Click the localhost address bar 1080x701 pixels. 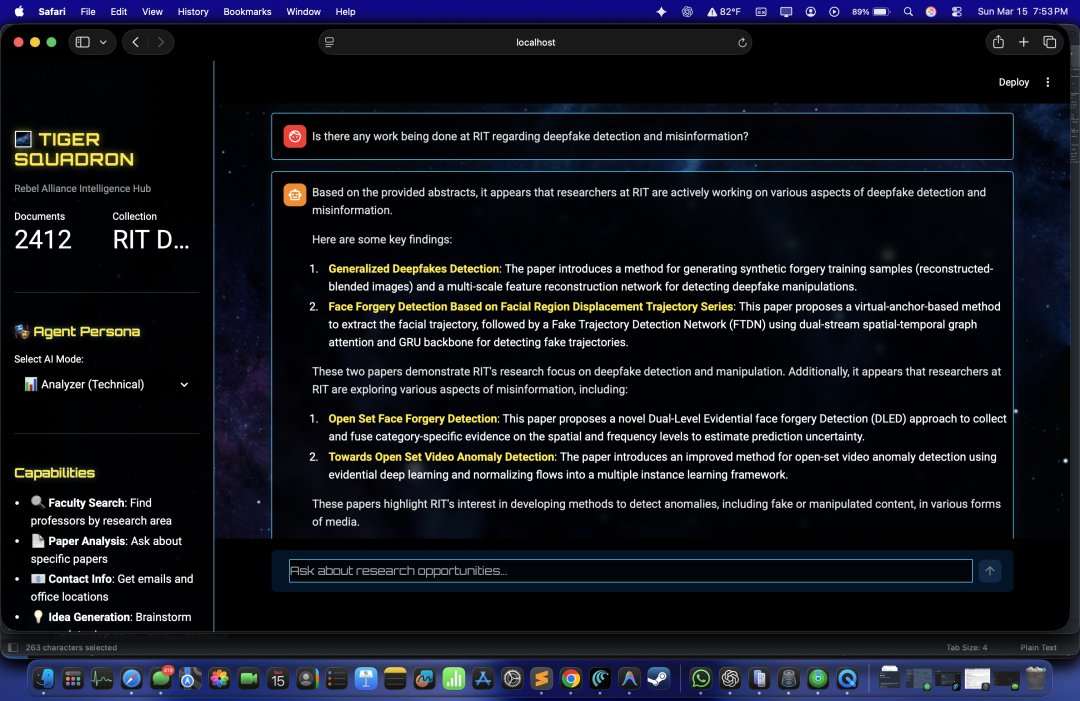(x=535, y=42)
